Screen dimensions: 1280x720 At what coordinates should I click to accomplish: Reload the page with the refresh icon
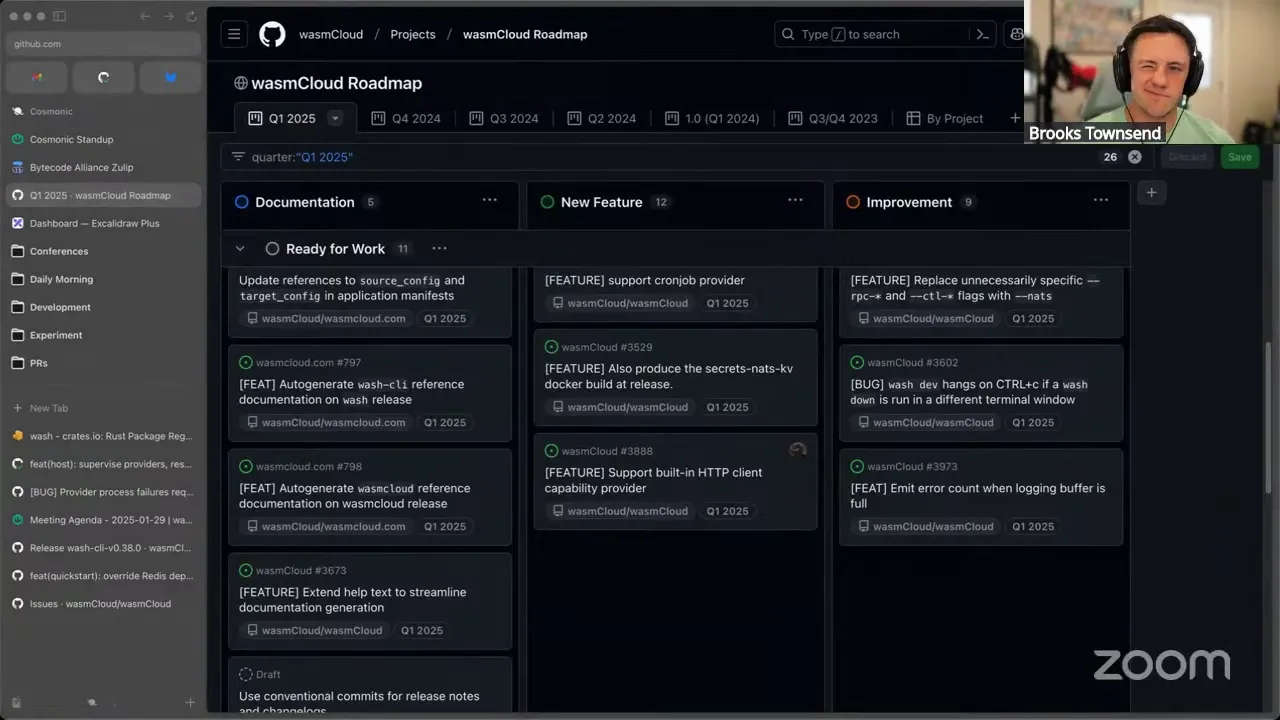pos(191,16)
